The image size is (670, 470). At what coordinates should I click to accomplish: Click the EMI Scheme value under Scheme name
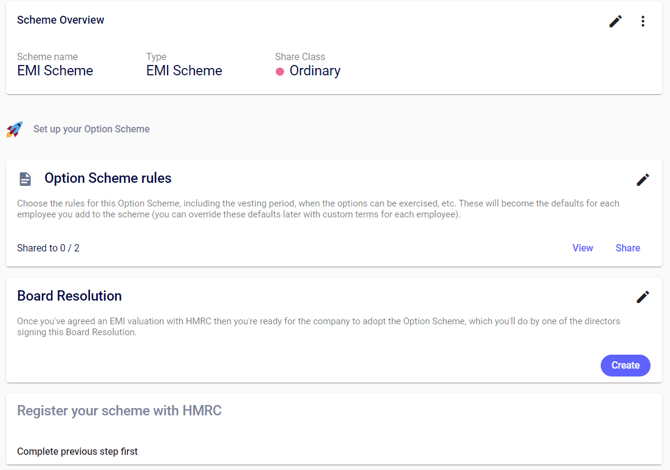(x=55, y=71)
